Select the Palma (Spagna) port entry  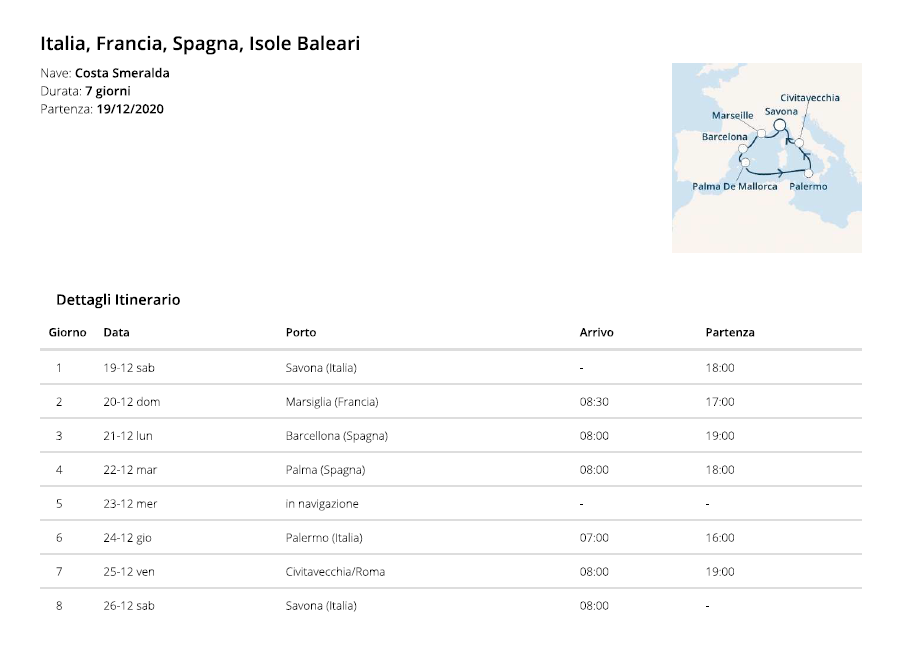tap(325, 470)
